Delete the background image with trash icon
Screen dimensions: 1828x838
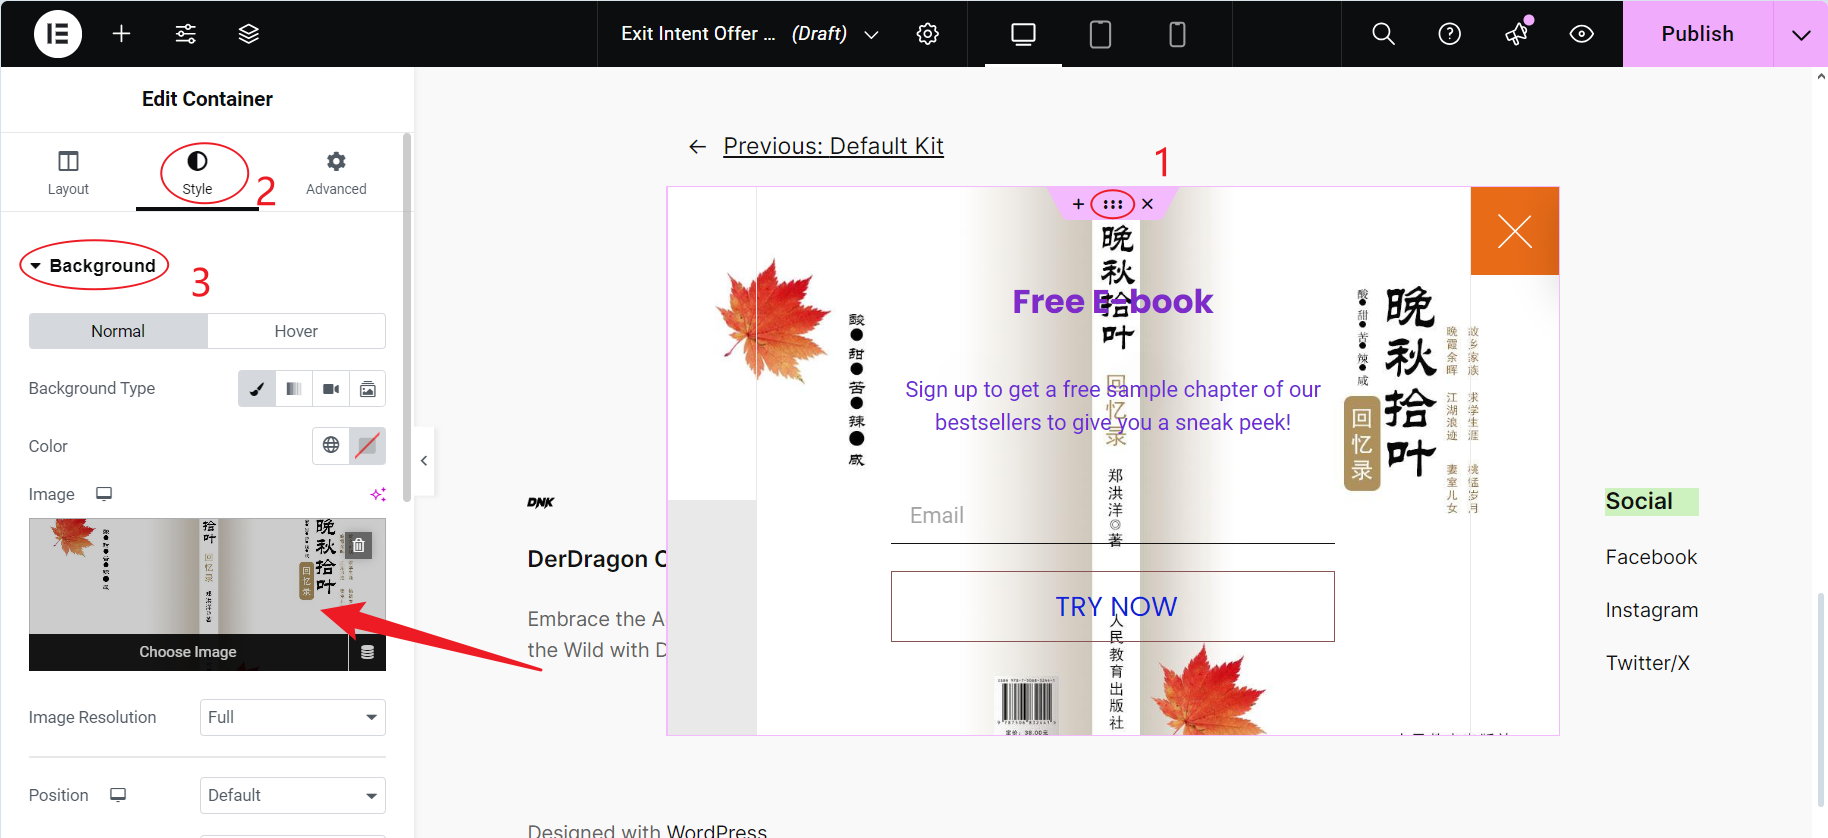359,545
